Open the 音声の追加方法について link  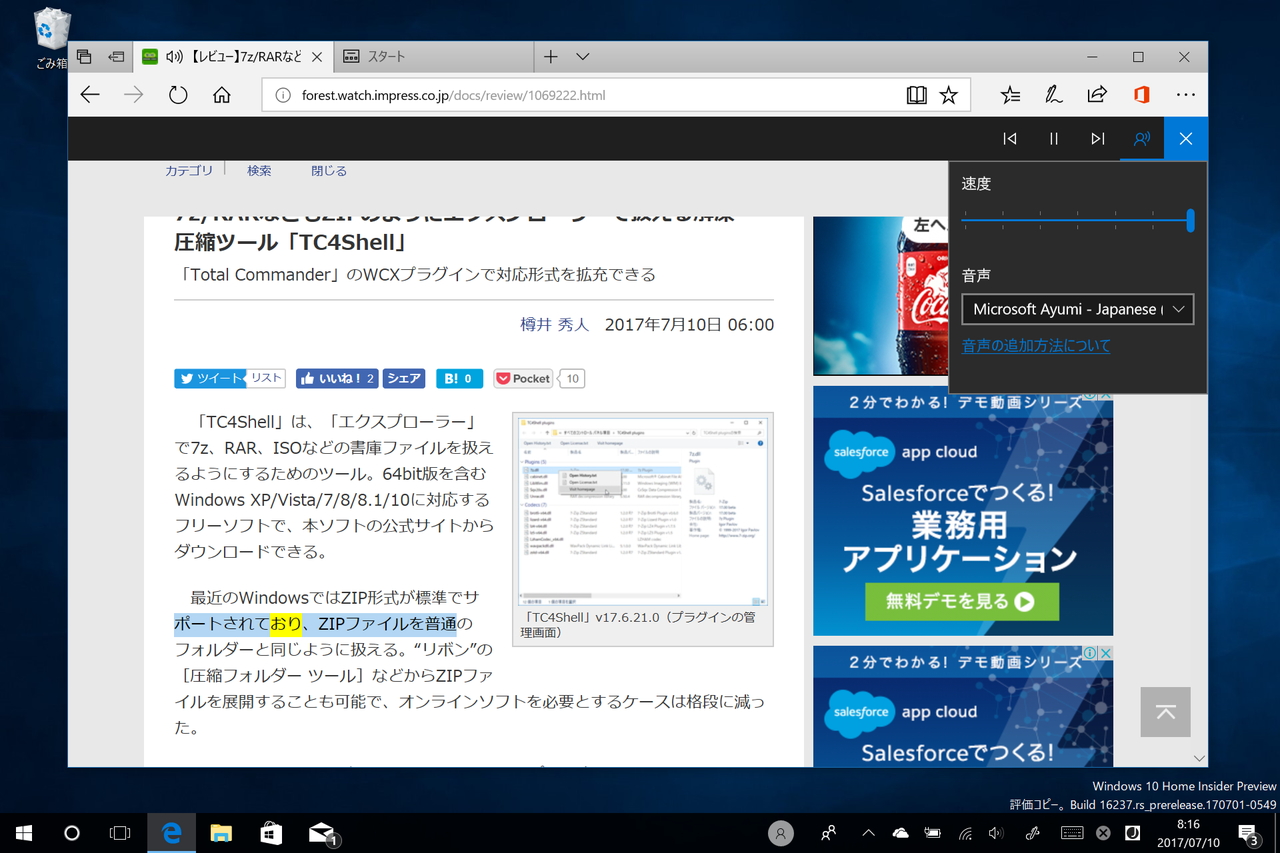point(1036,345)
